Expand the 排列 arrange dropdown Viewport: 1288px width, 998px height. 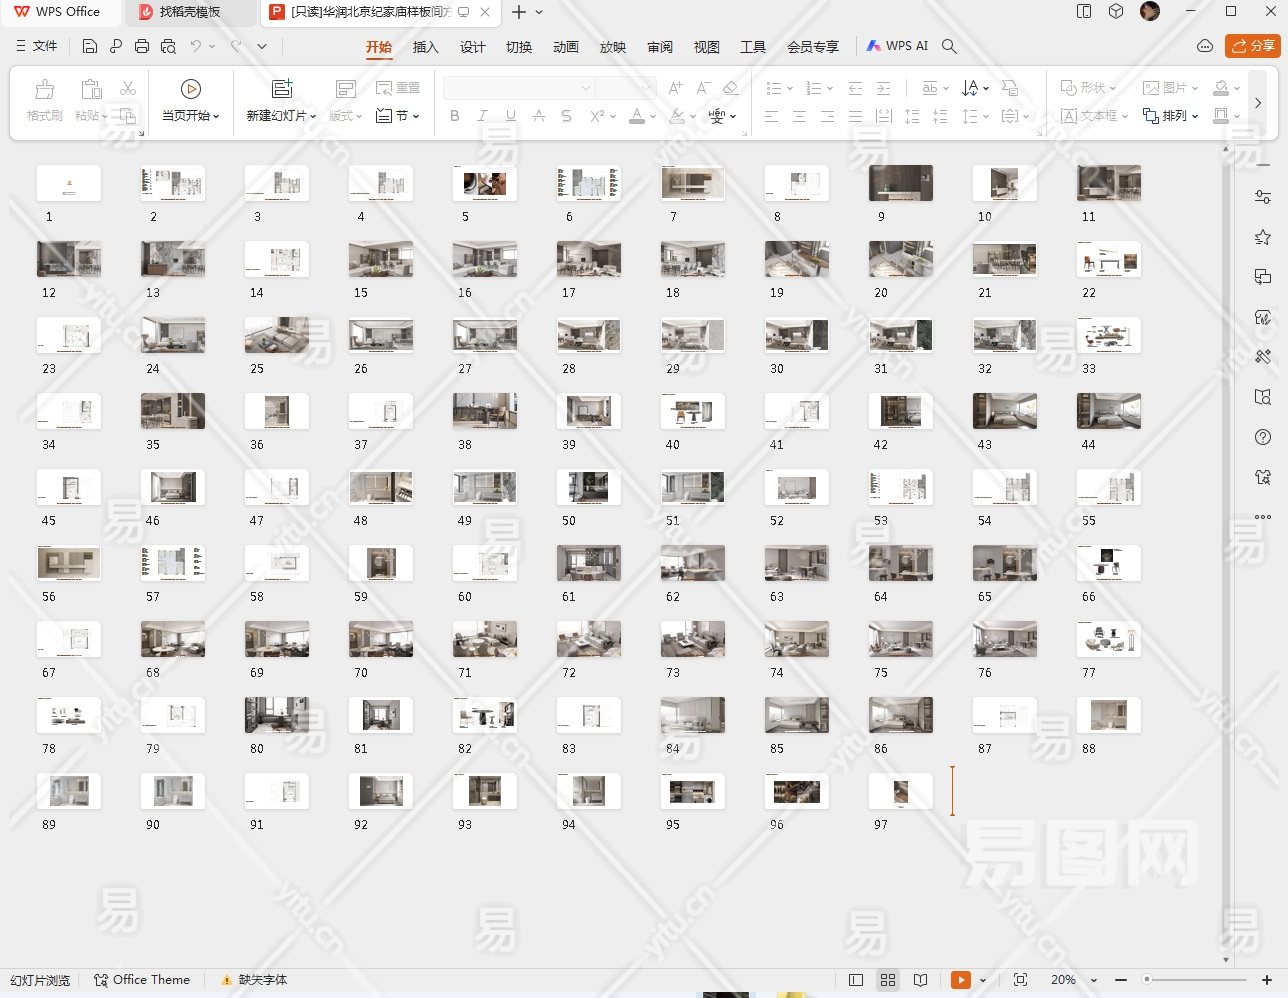tap(1171, 116)
